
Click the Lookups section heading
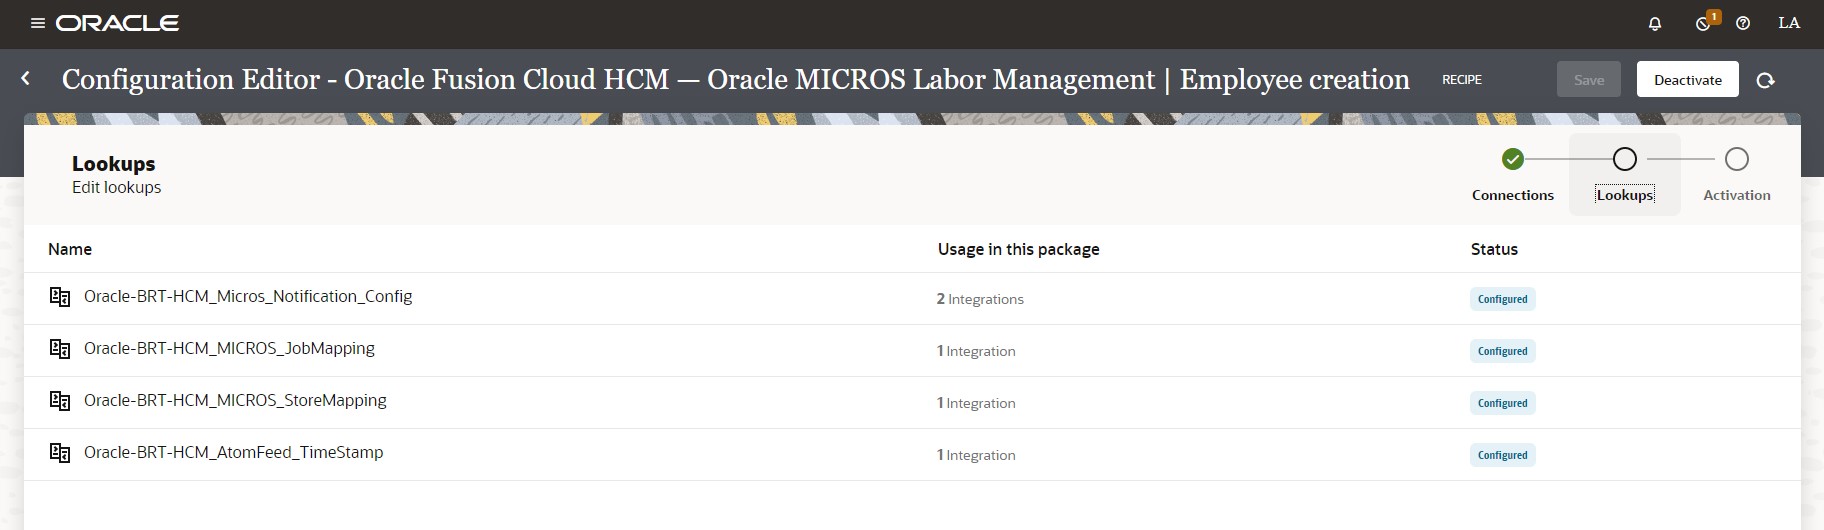pyautogui.click(x=113, y=164)
